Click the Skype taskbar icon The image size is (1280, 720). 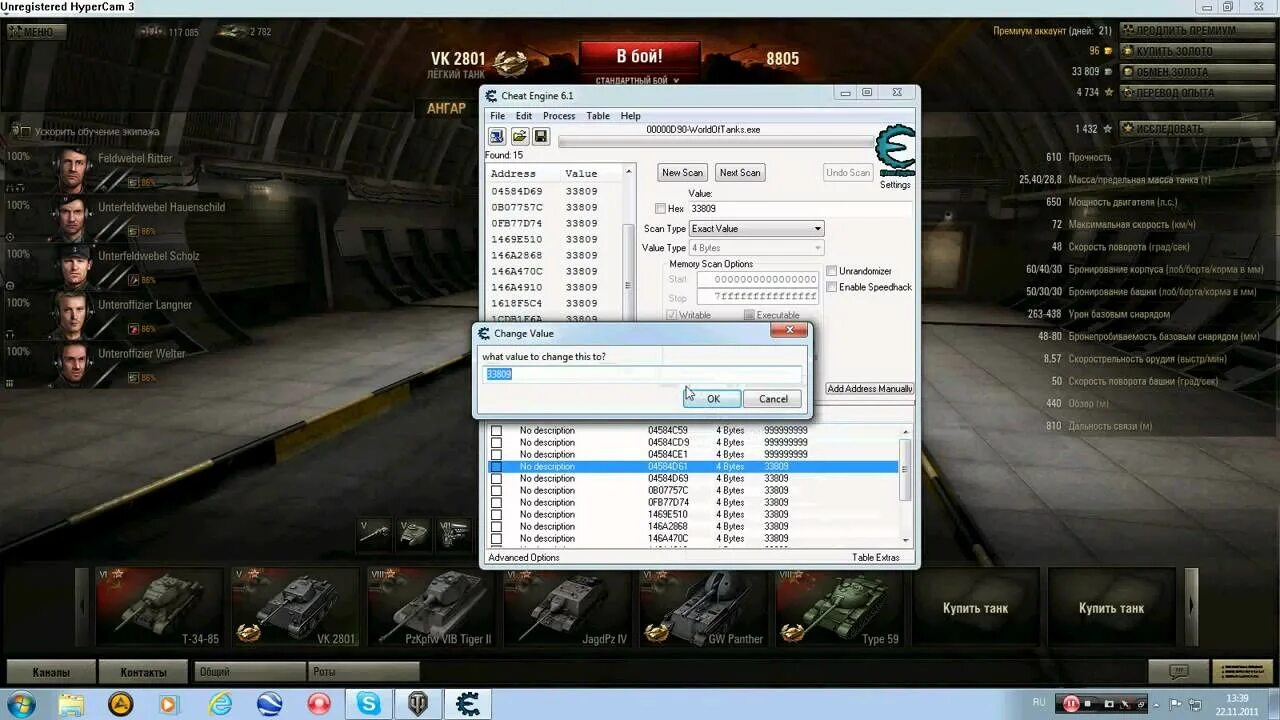tap(369, 704)
